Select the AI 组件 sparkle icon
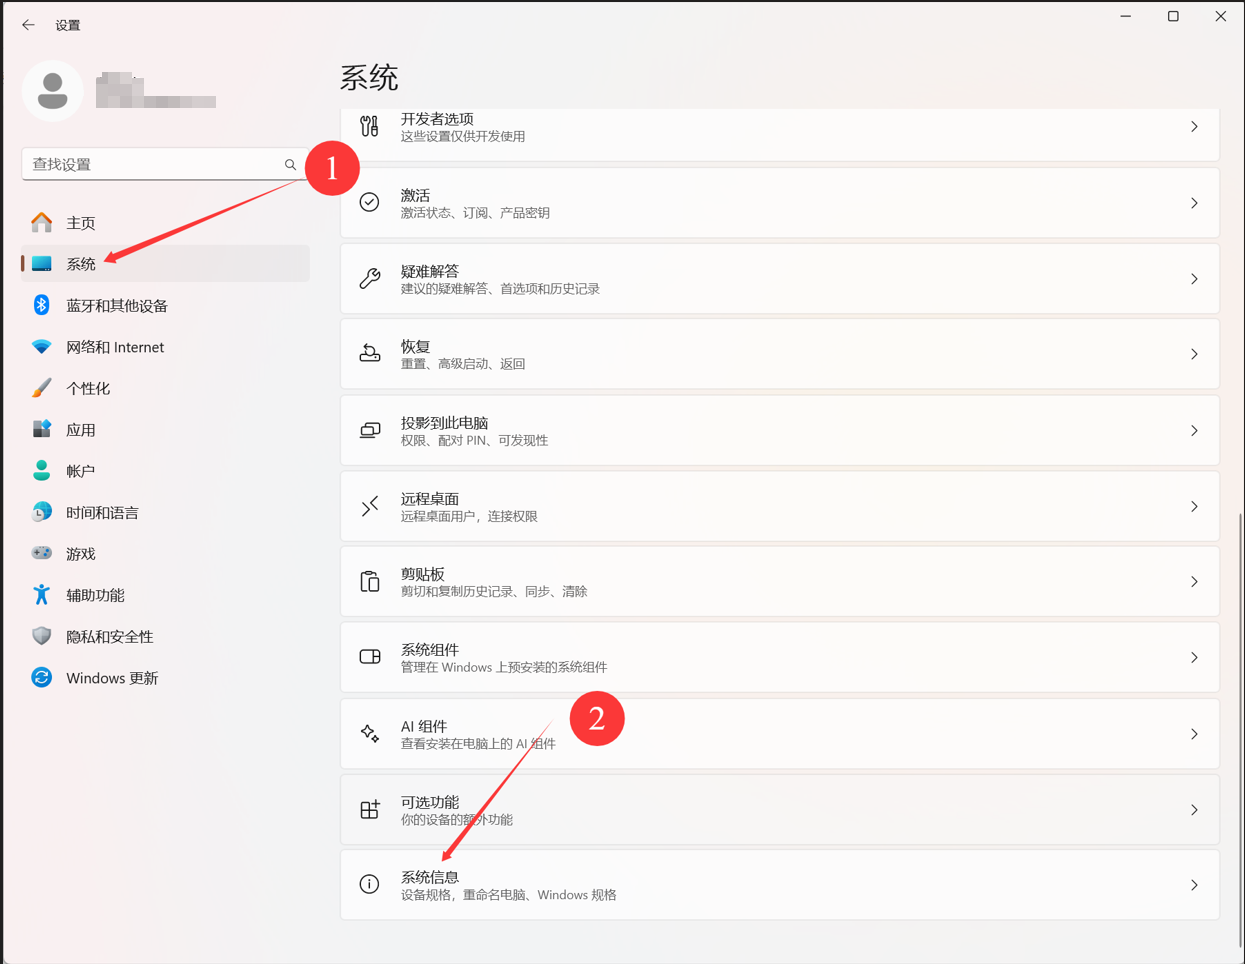Image resolution: width=1245 pixels, height=964 pixels. (370, 733)
